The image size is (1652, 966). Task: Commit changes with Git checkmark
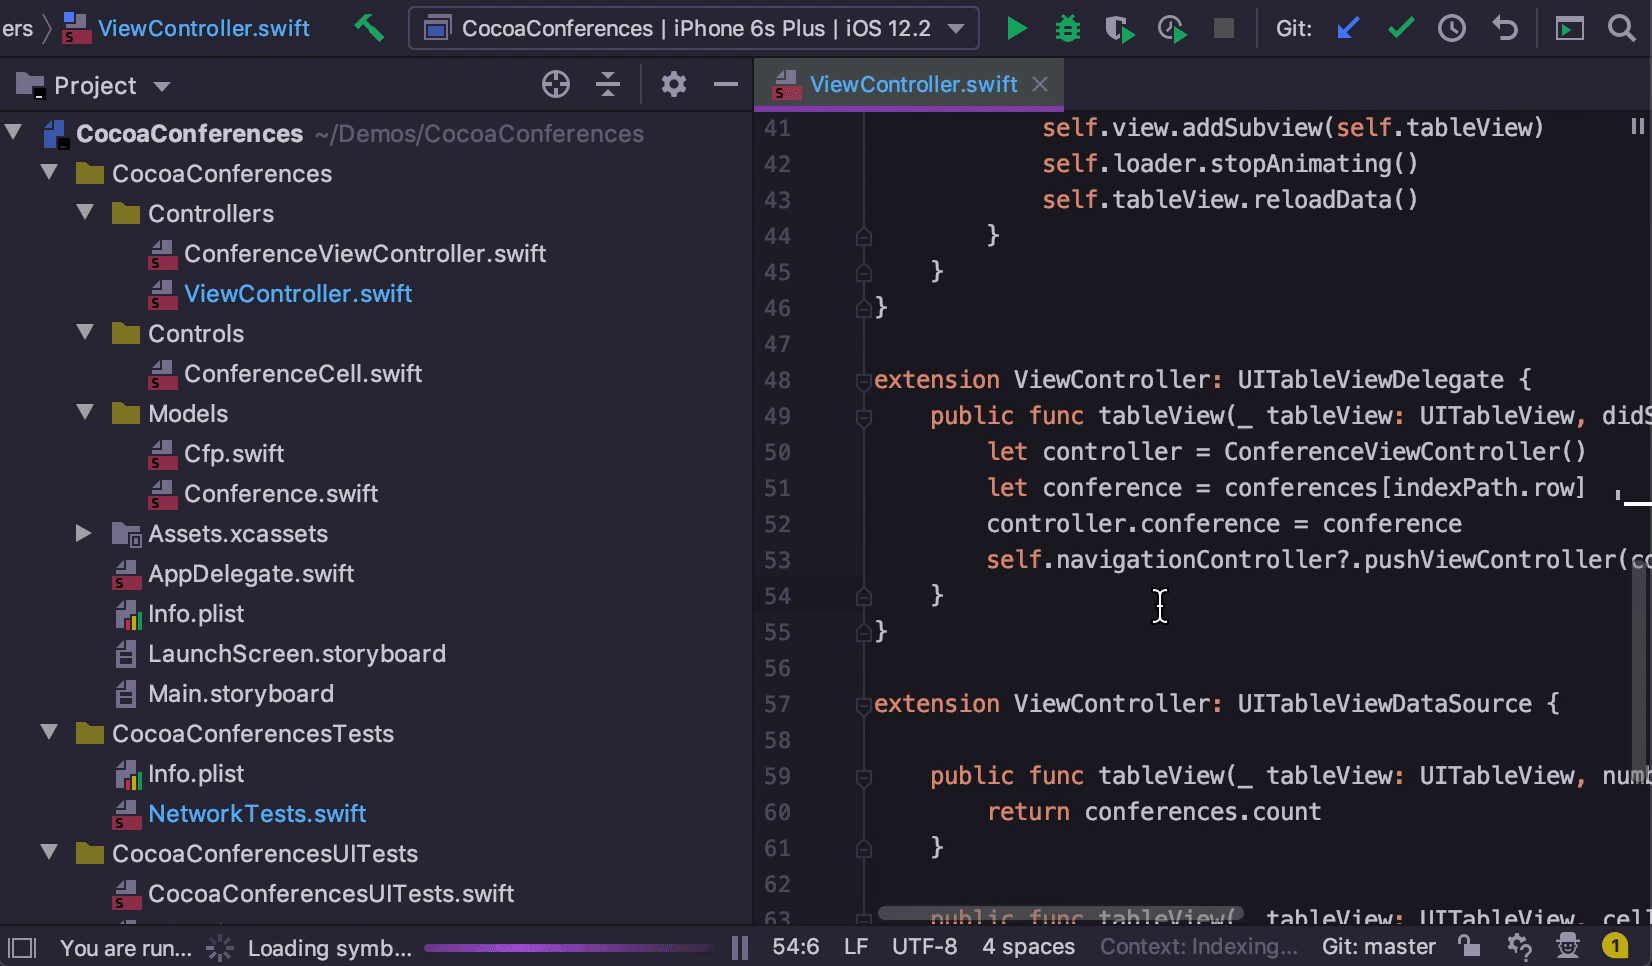coord(1400,28)
